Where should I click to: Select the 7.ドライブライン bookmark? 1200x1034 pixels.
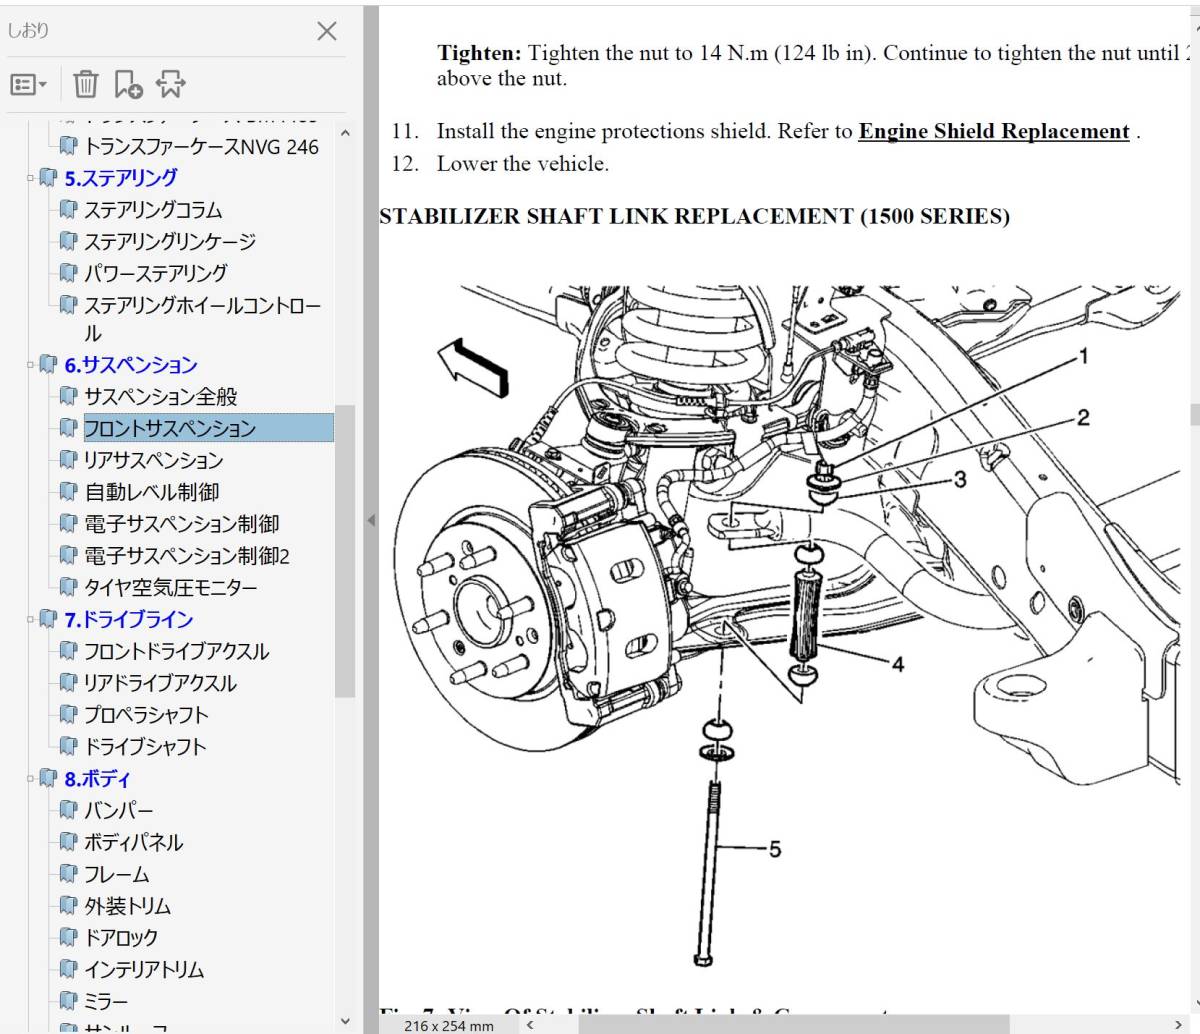coord(129,620)
